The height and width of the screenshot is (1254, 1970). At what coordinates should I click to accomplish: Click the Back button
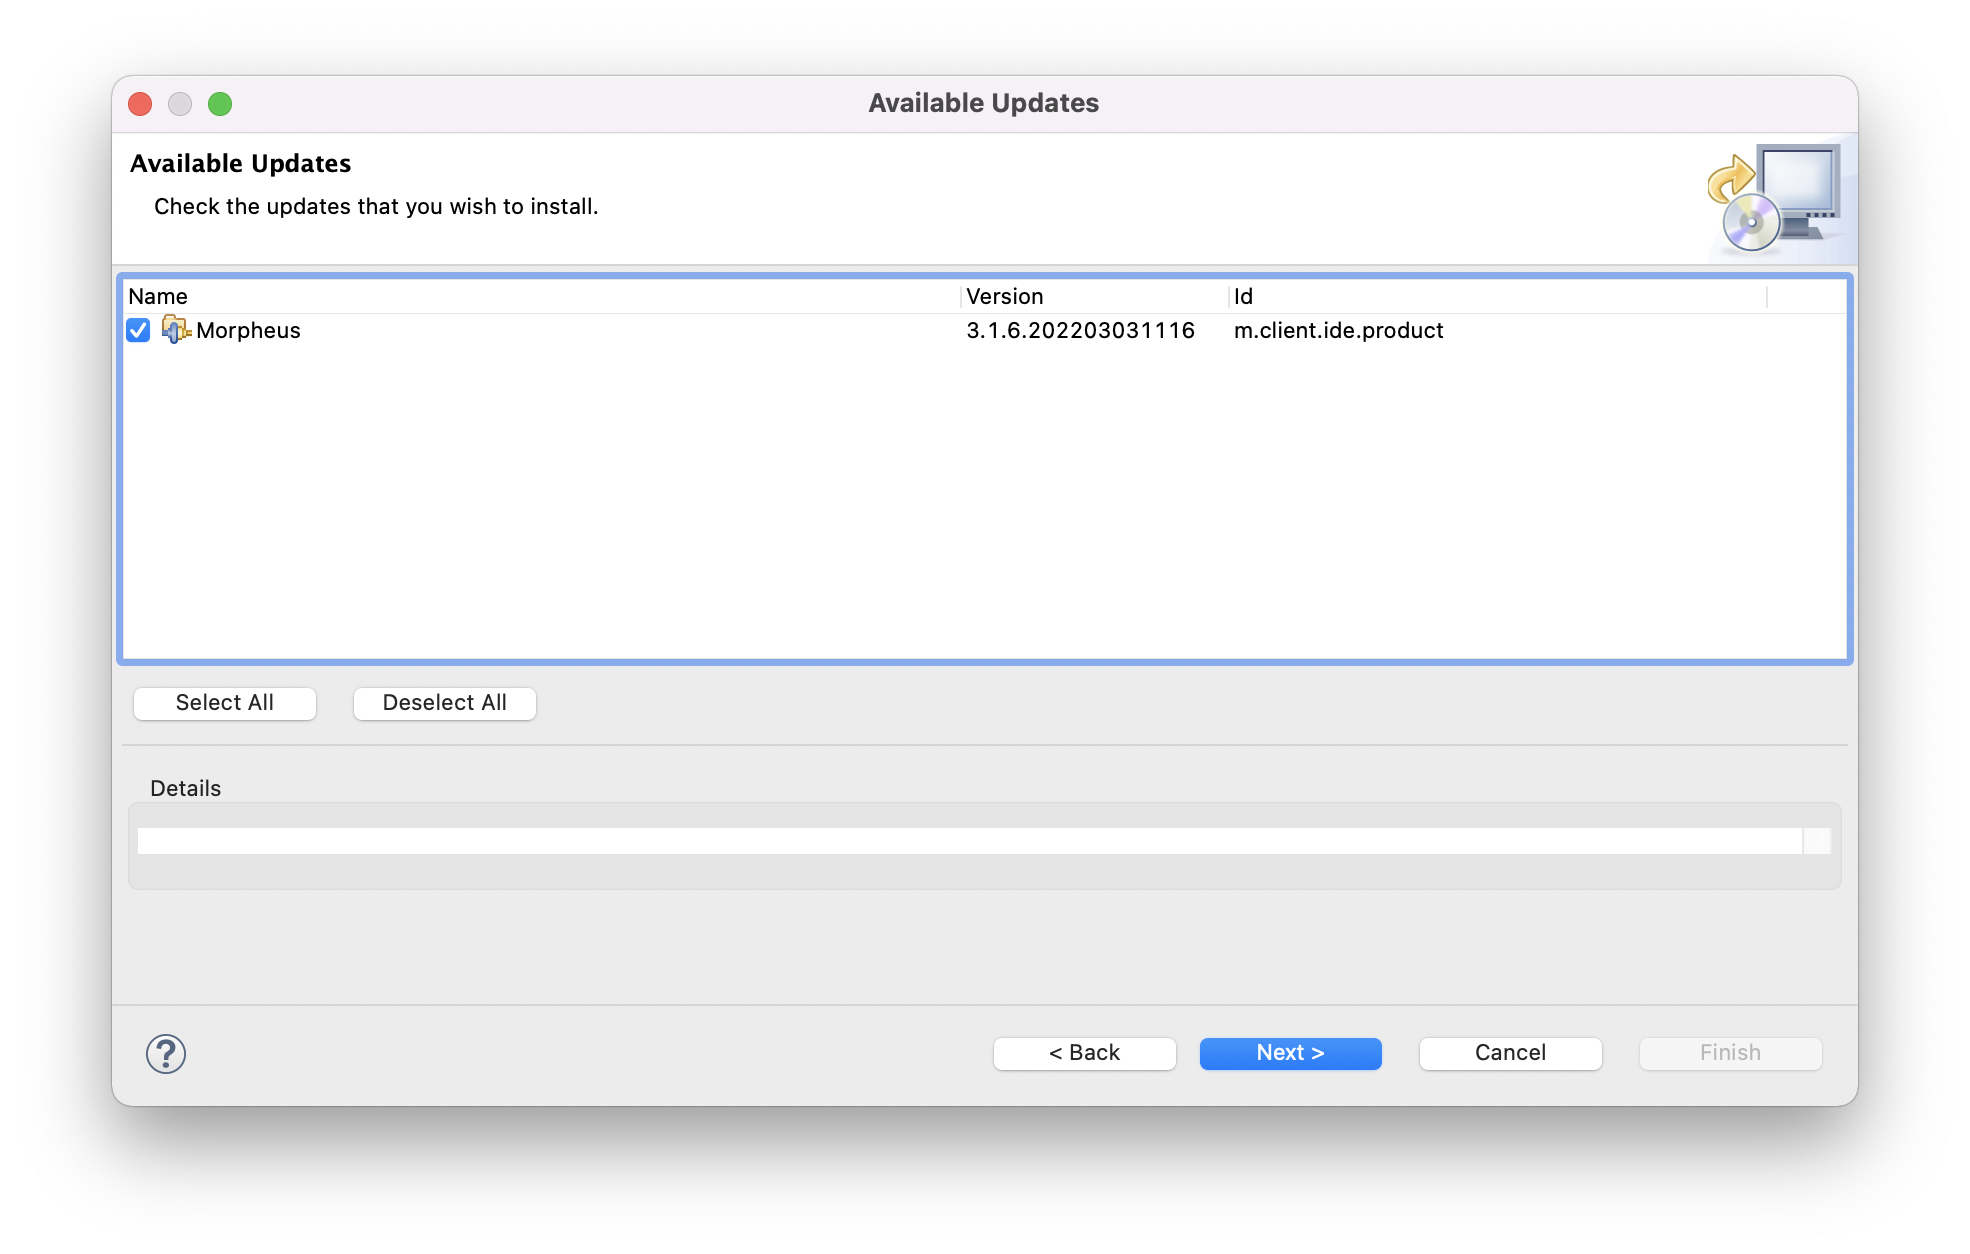pos(1084,1053)
